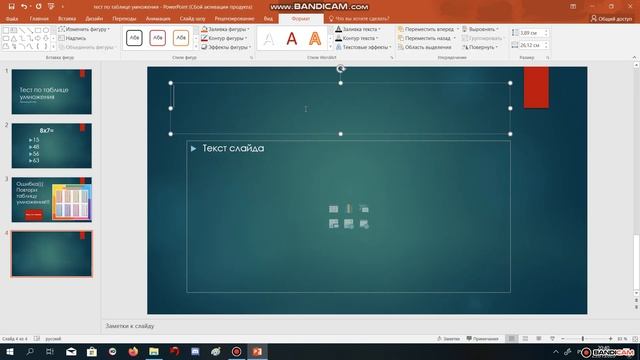Switch to the Переходы ribbon tab
The height and width of the screenshot is (360, 640).
tap(124, 19)
